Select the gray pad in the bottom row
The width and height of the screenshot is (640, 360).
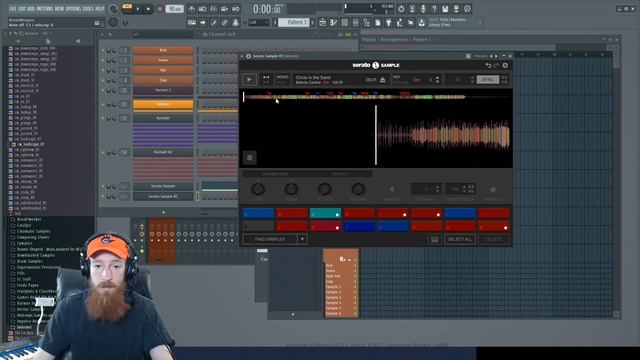258,227
